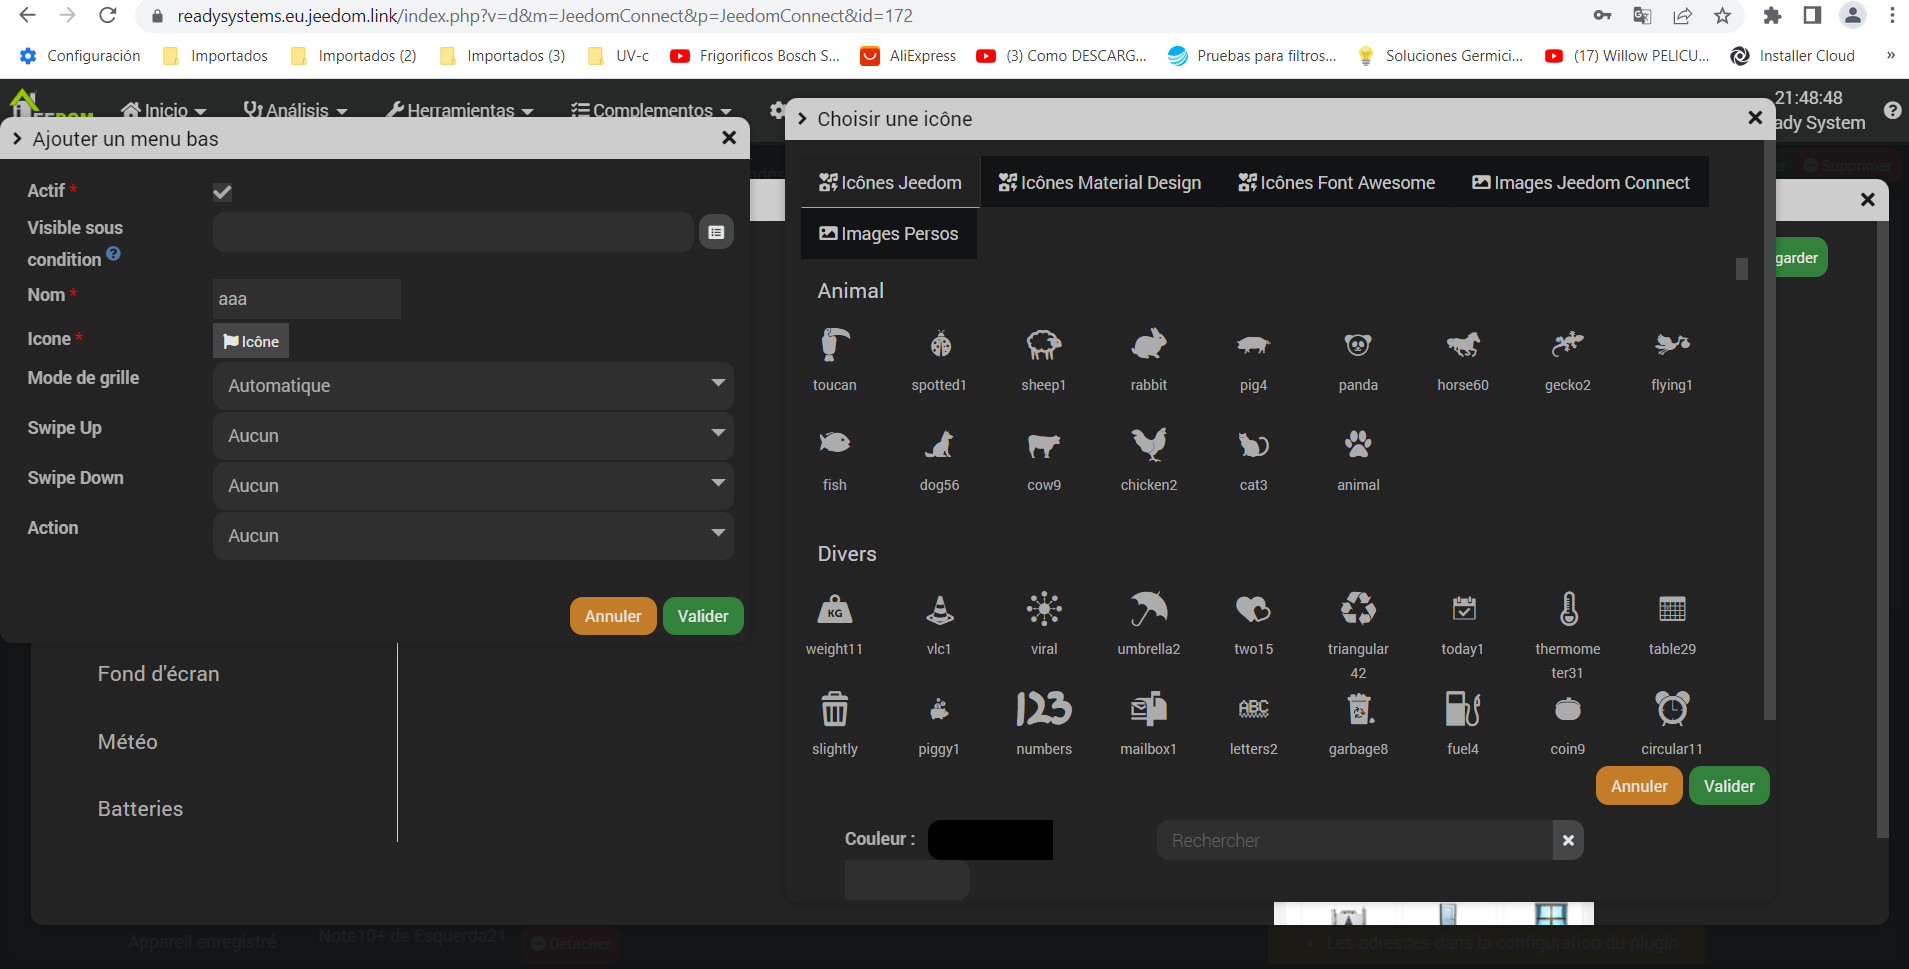Choose the cat3 icon
Image resolution: width=1909 pixels, height=969 pixels.
(x=1253, y=444)
